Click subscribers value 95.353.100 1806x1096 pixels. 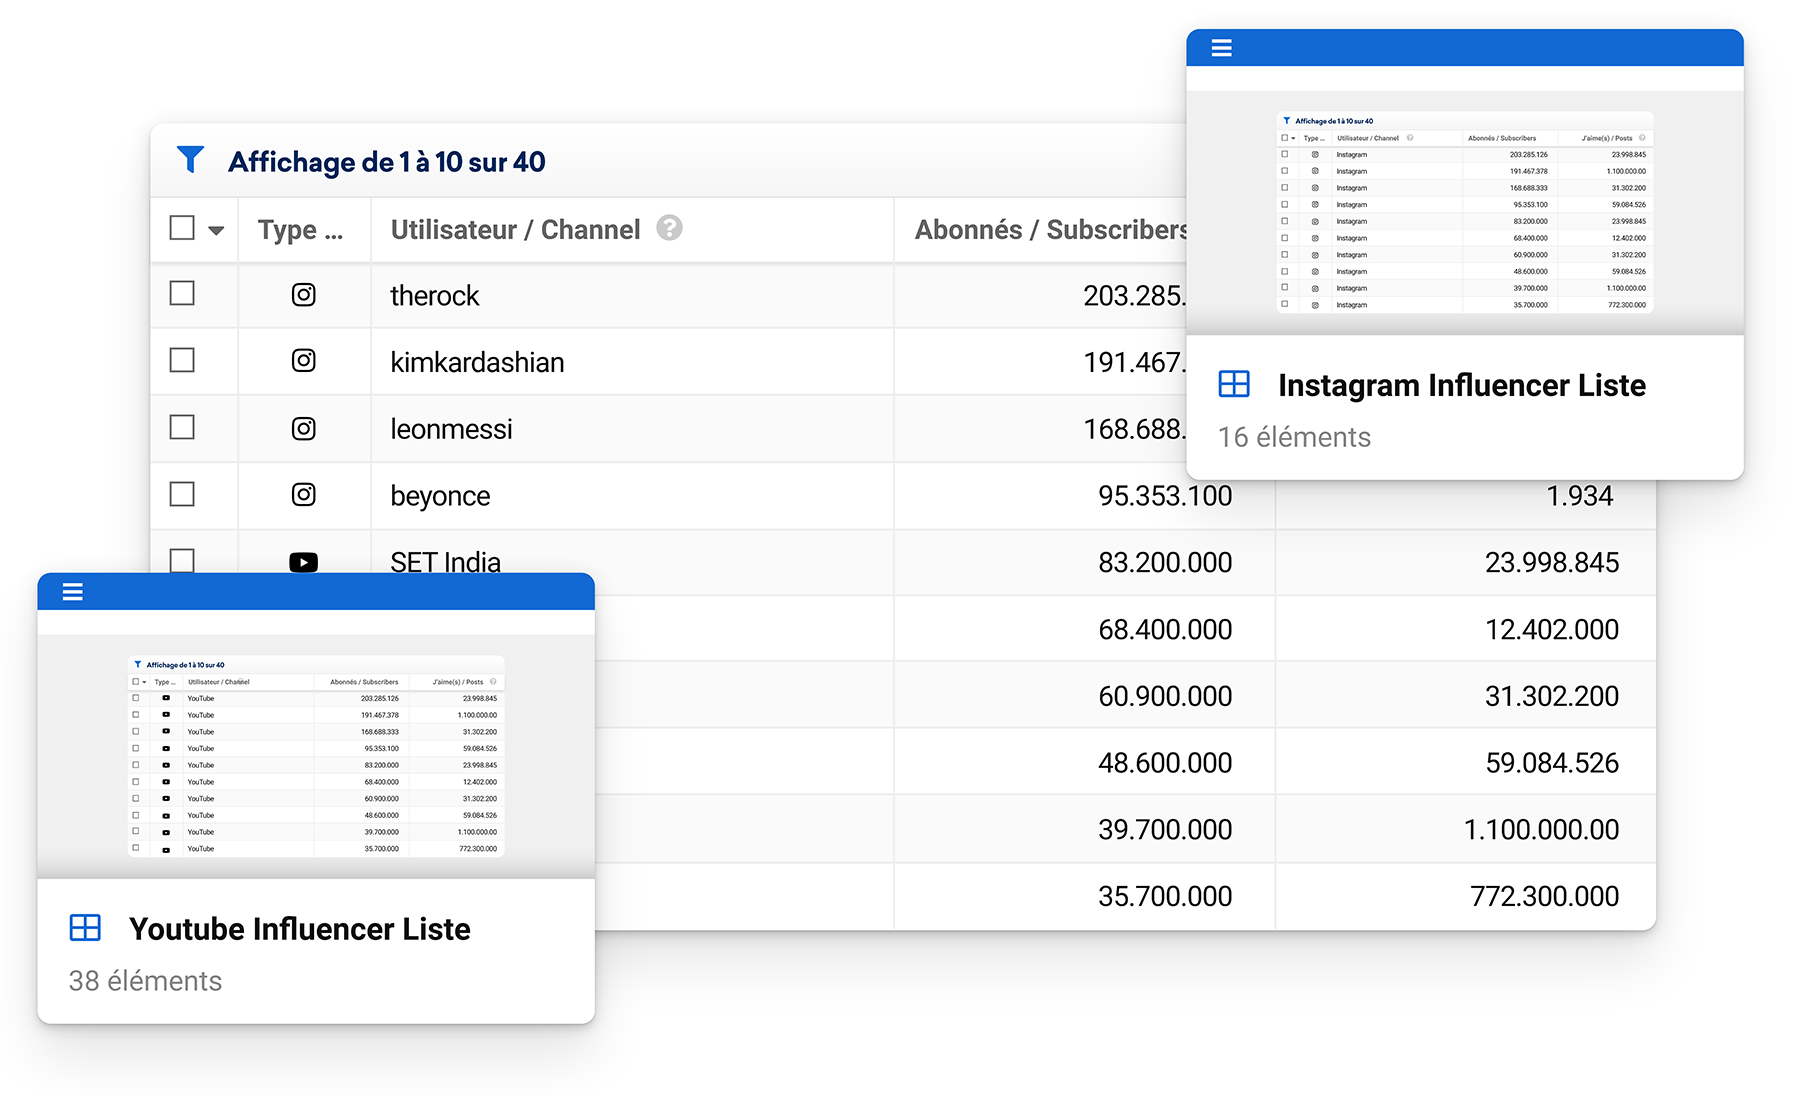tap(1165, 496)
